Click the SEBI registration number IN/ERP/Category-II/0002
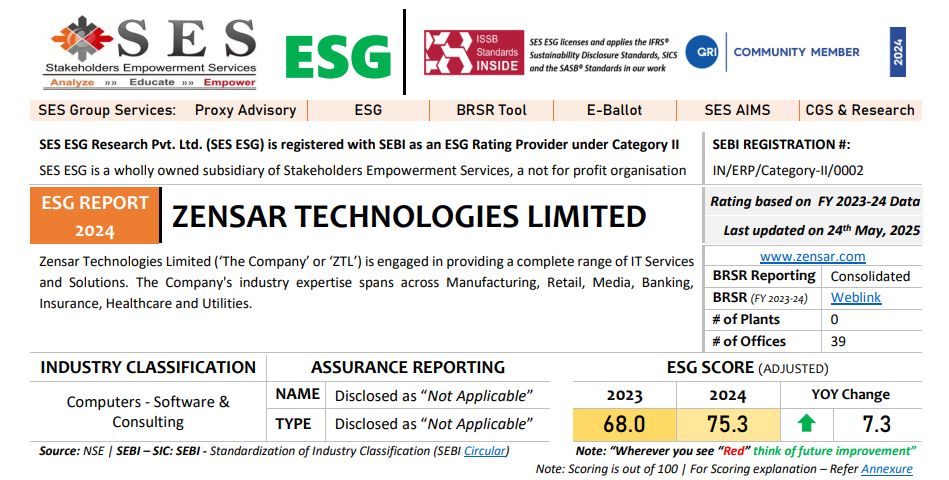 [788, 171]
